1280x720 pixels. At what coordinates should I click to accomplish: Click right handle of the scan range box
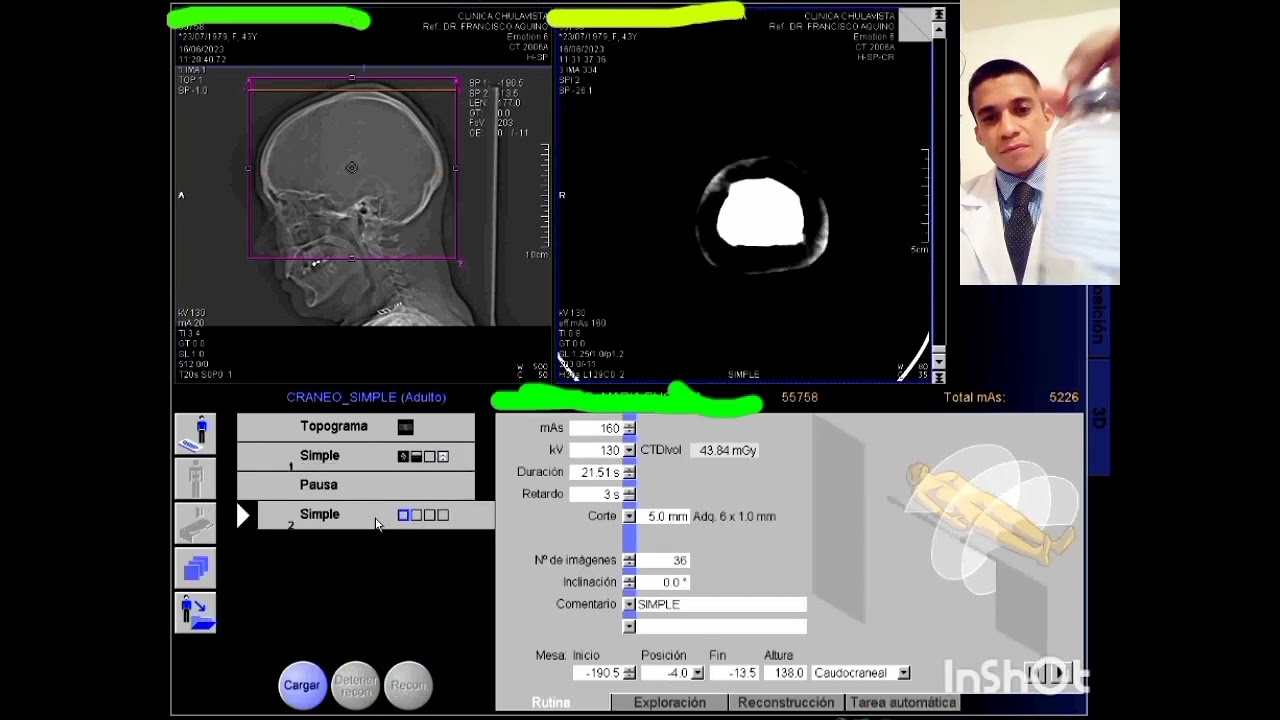pos(456,168)
